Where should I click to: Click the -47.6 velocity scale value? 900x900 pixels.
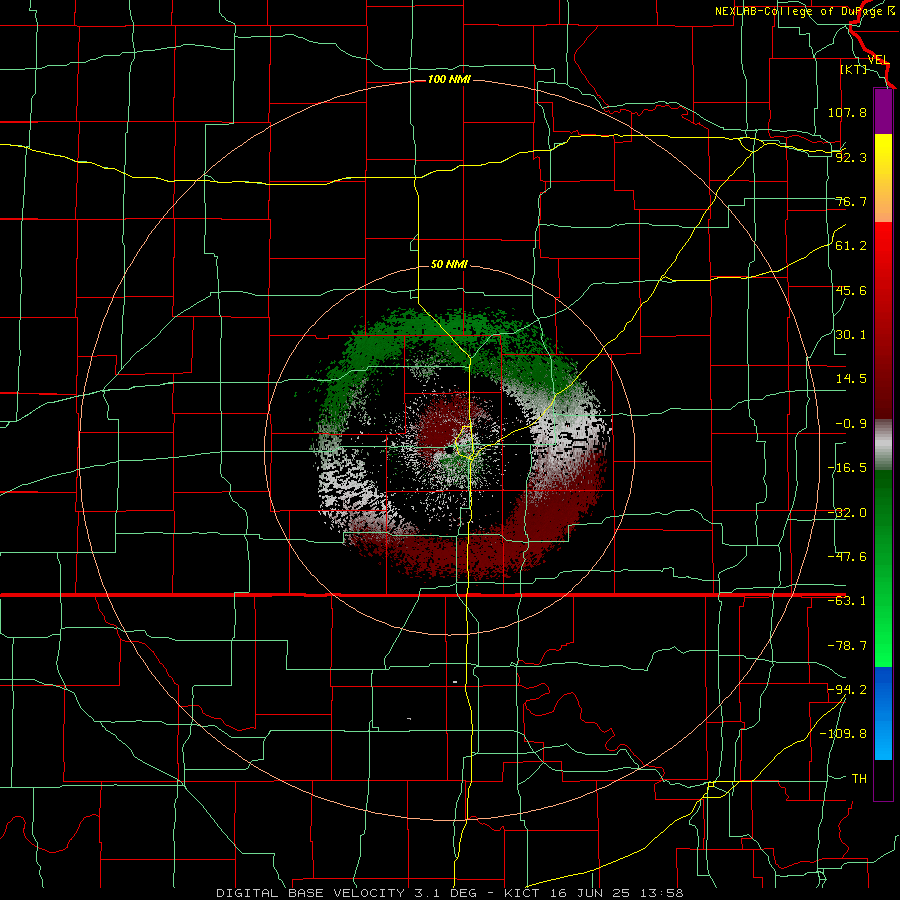847,557
